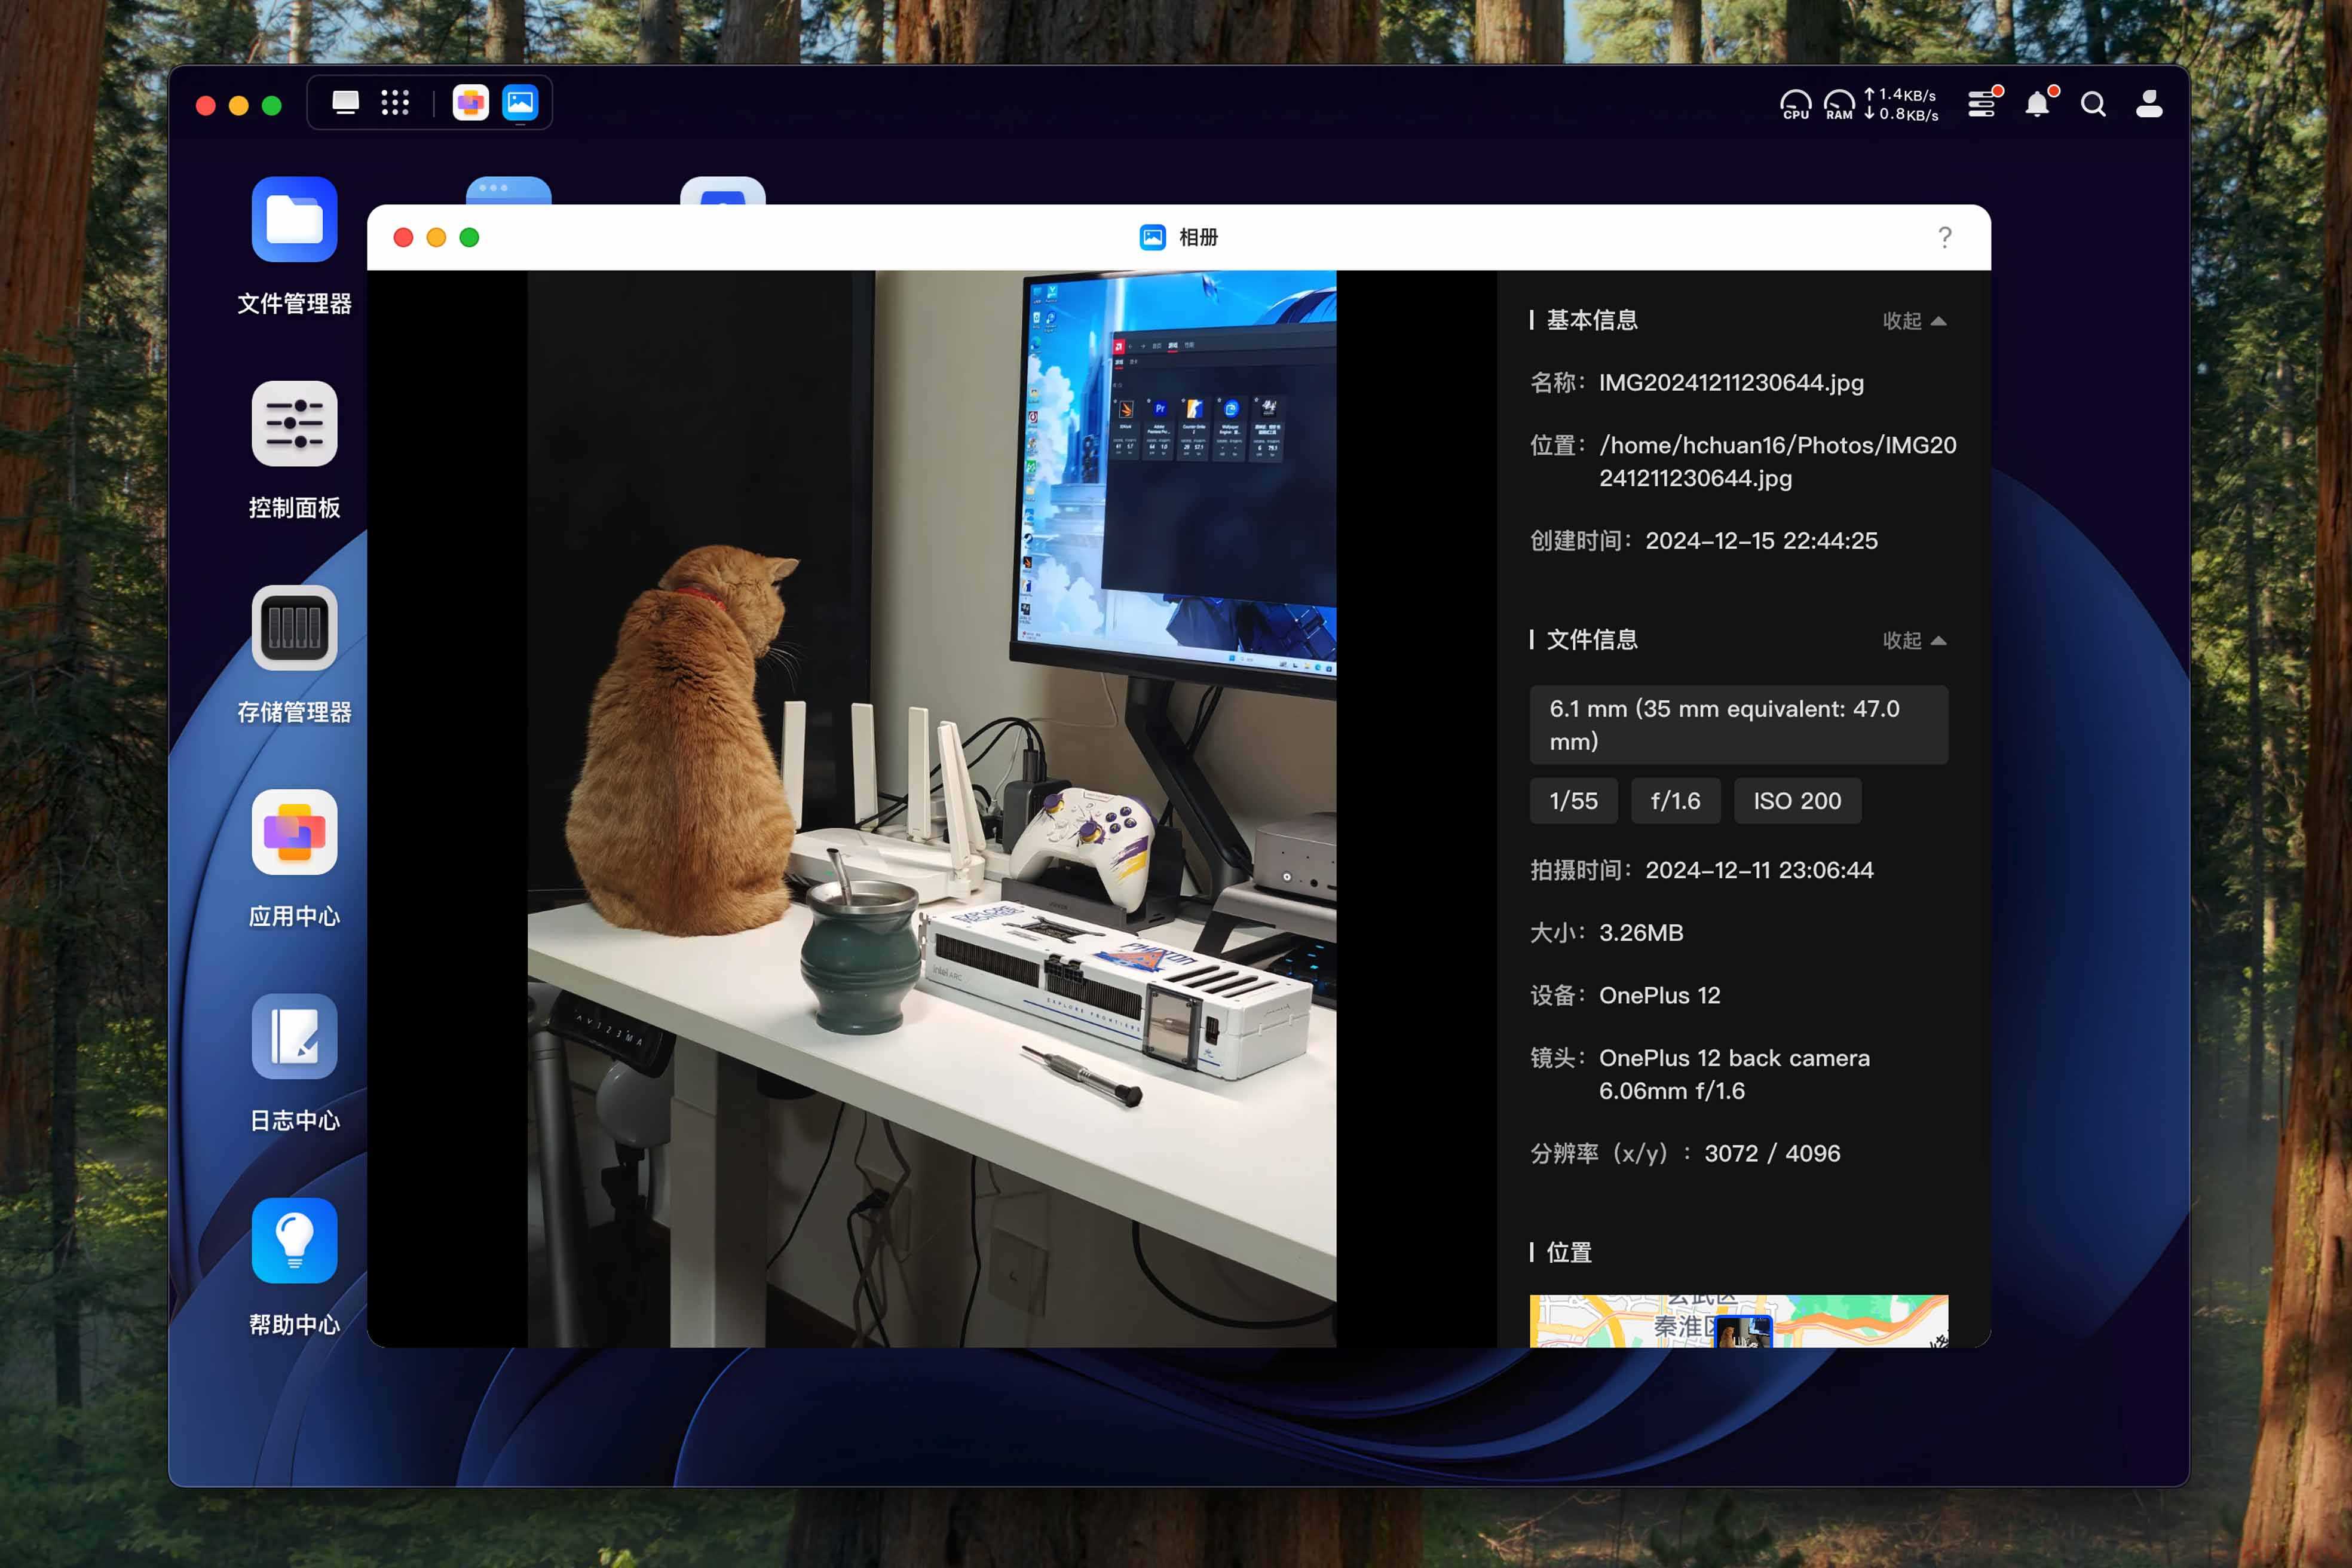Open the Log Center icon
The width and height of the screenshot is (2352, 1568).
[294, 1036]
